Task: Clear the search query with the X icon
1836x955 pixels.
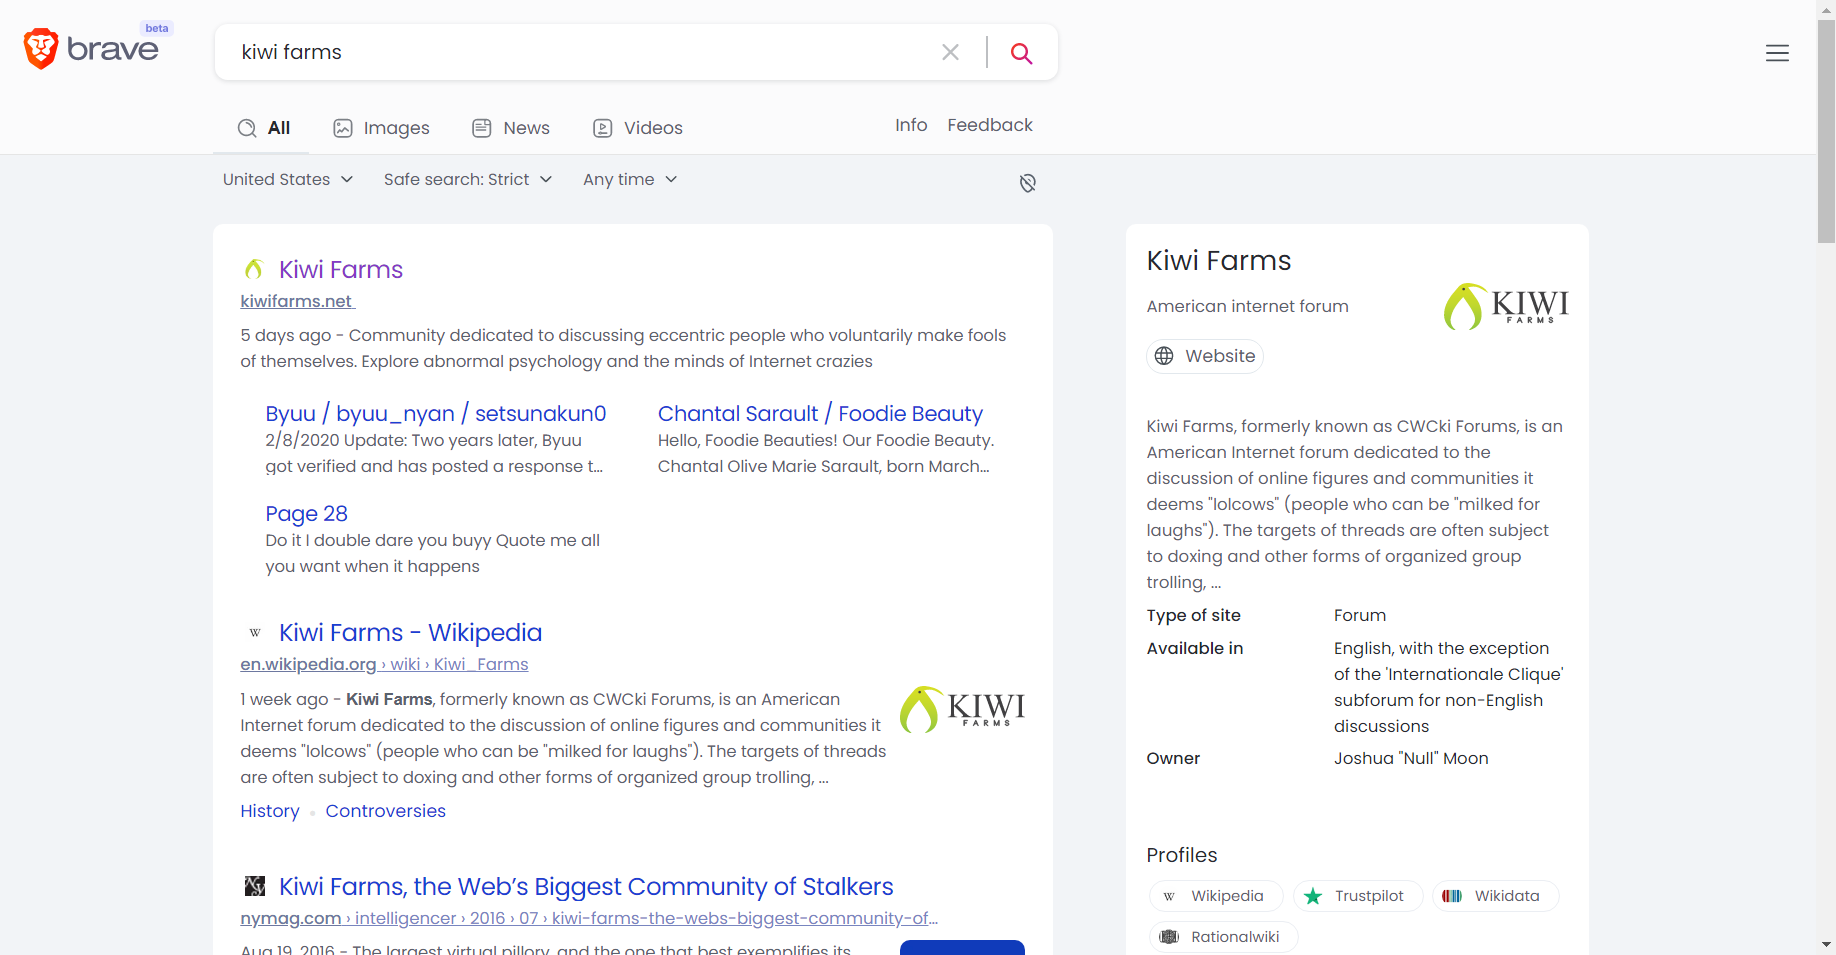Action: click(x=950, y=52)
